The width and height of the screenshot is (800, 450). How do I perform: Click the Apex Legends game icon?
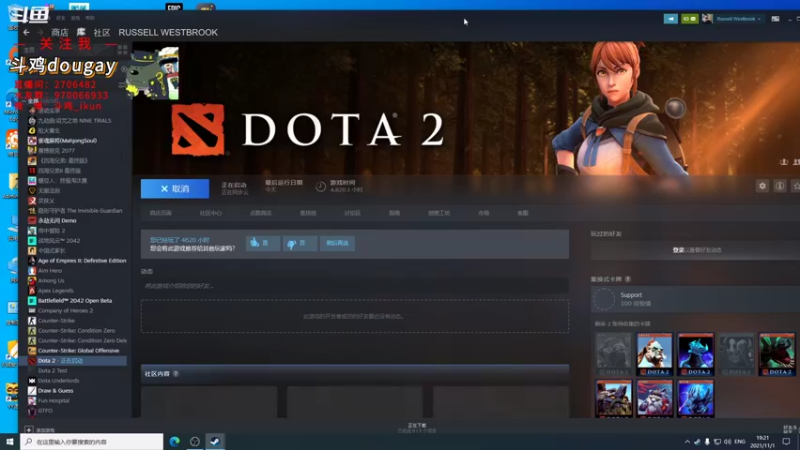(x=32, y=290)
